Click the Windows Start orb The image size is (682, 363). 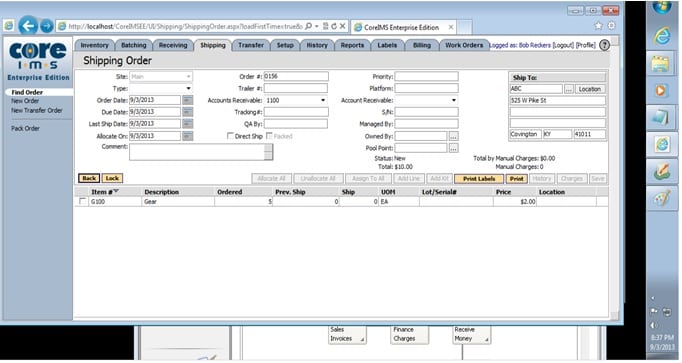point(663,6)
